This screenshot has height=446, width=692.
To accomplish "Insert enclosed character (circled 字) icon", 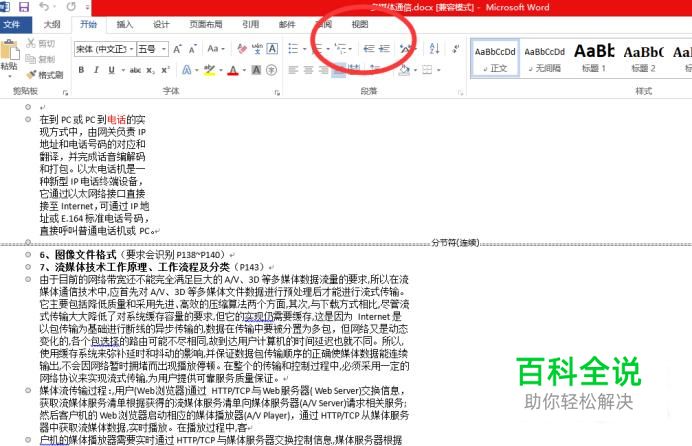I will (x=271, y=70).
